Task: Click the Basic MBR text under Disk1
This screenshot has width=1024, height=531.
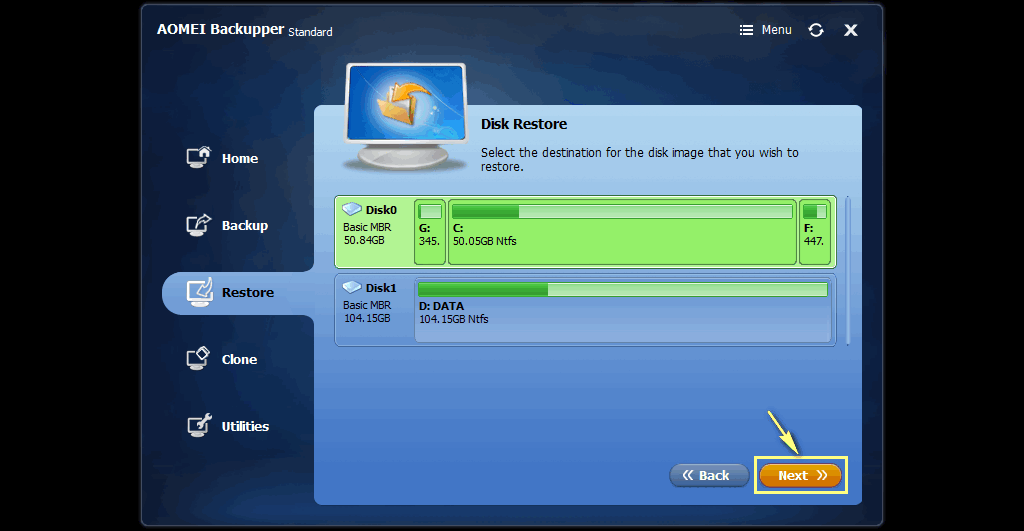Action: 367,305
